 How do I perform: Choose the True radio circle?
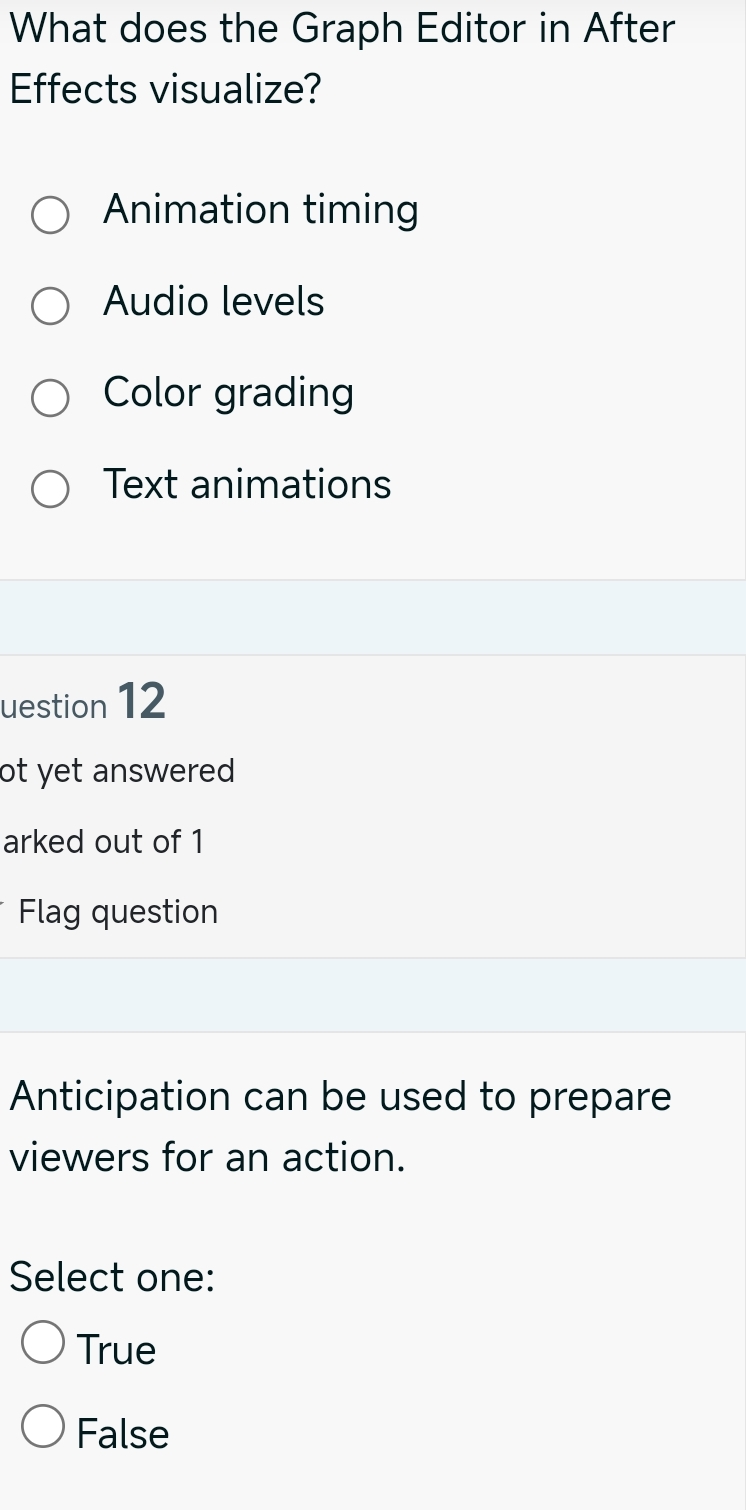pos(42,1344)
